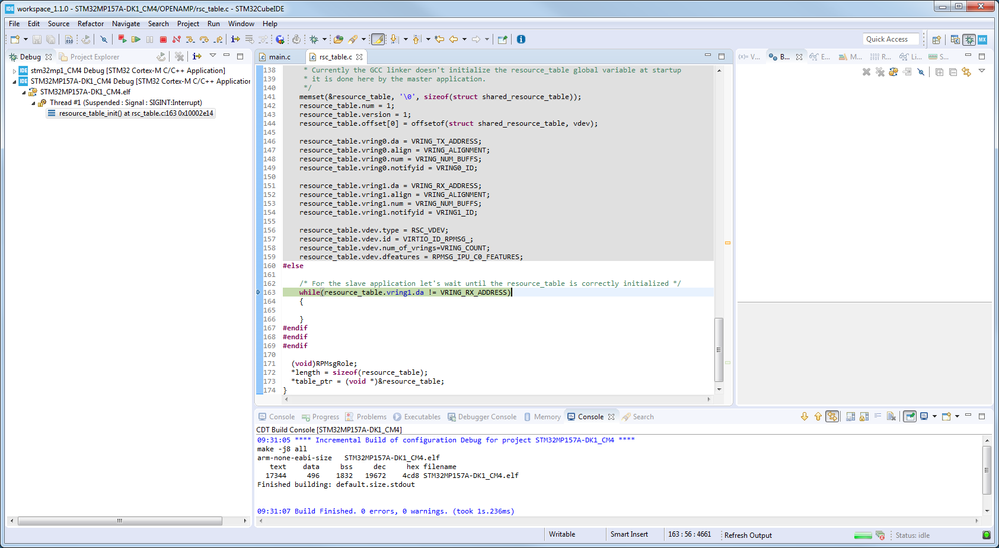
Task: Click the Terminate and Relaunch toolbar icon
Action: (x=122, y=40)
